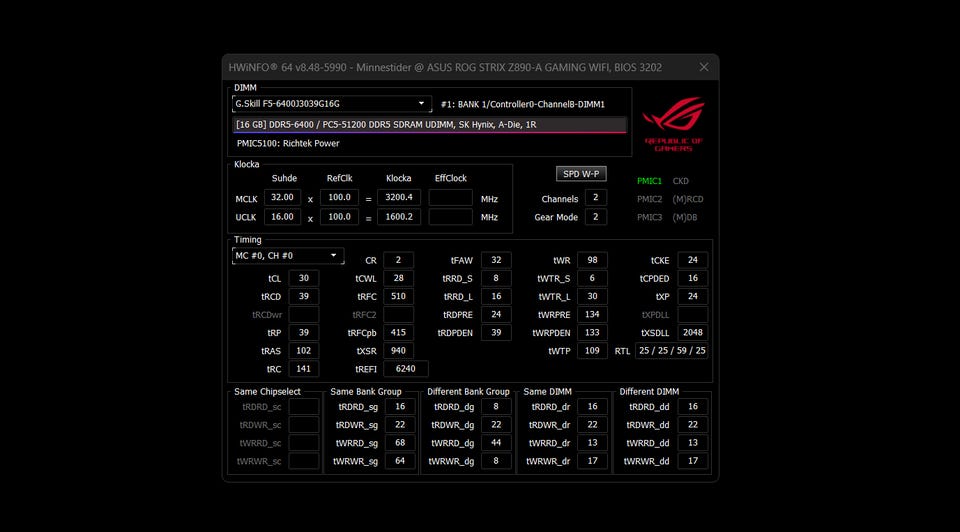Click the RTL value 25 / 25 / 59 / 25
Viewport: 960px width, 532px height.
click(x=672, y=351)
